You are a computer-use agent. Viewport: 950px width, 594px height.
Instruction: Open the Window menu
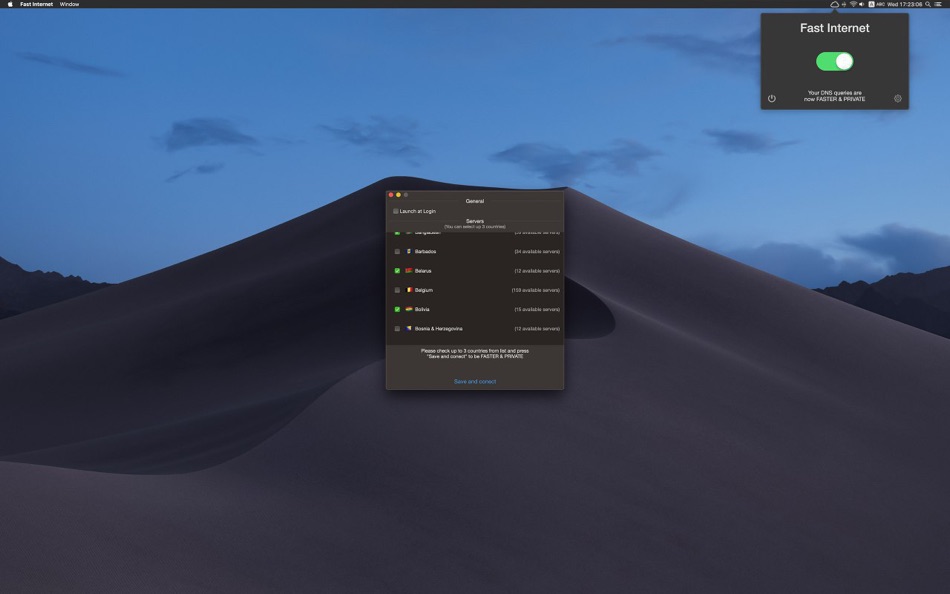pos(69,4)
